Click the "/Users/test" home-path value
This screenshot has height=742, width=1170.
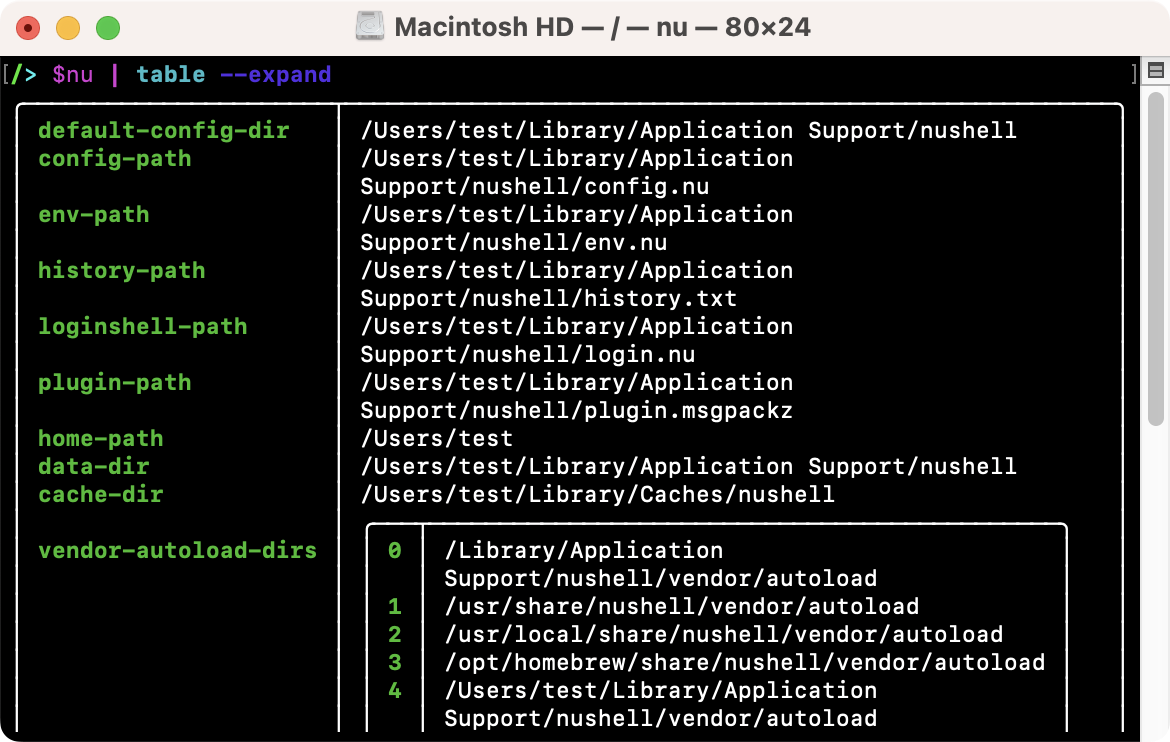point(436,439)
